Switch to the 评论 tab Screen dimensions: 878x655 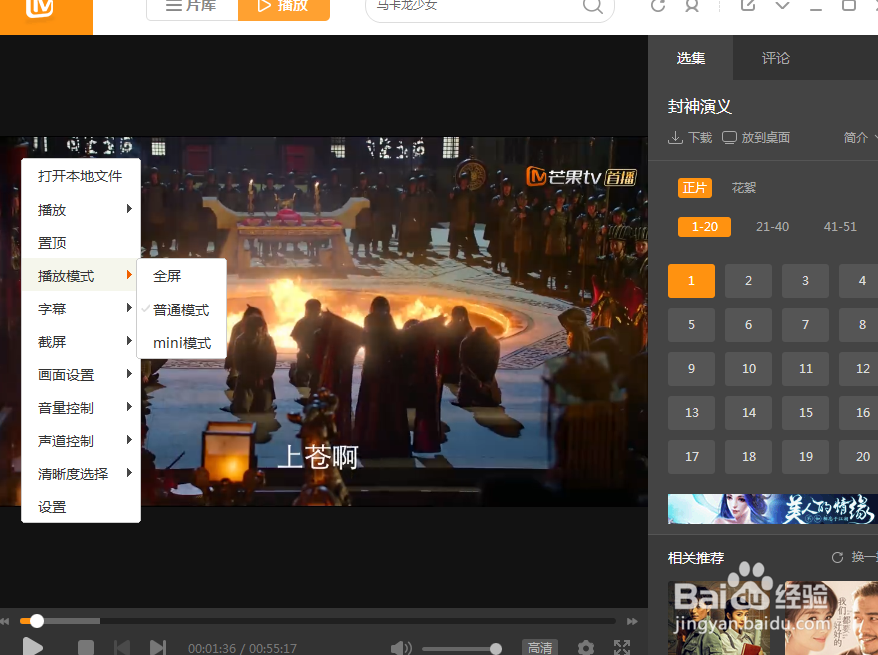point(775,58)
